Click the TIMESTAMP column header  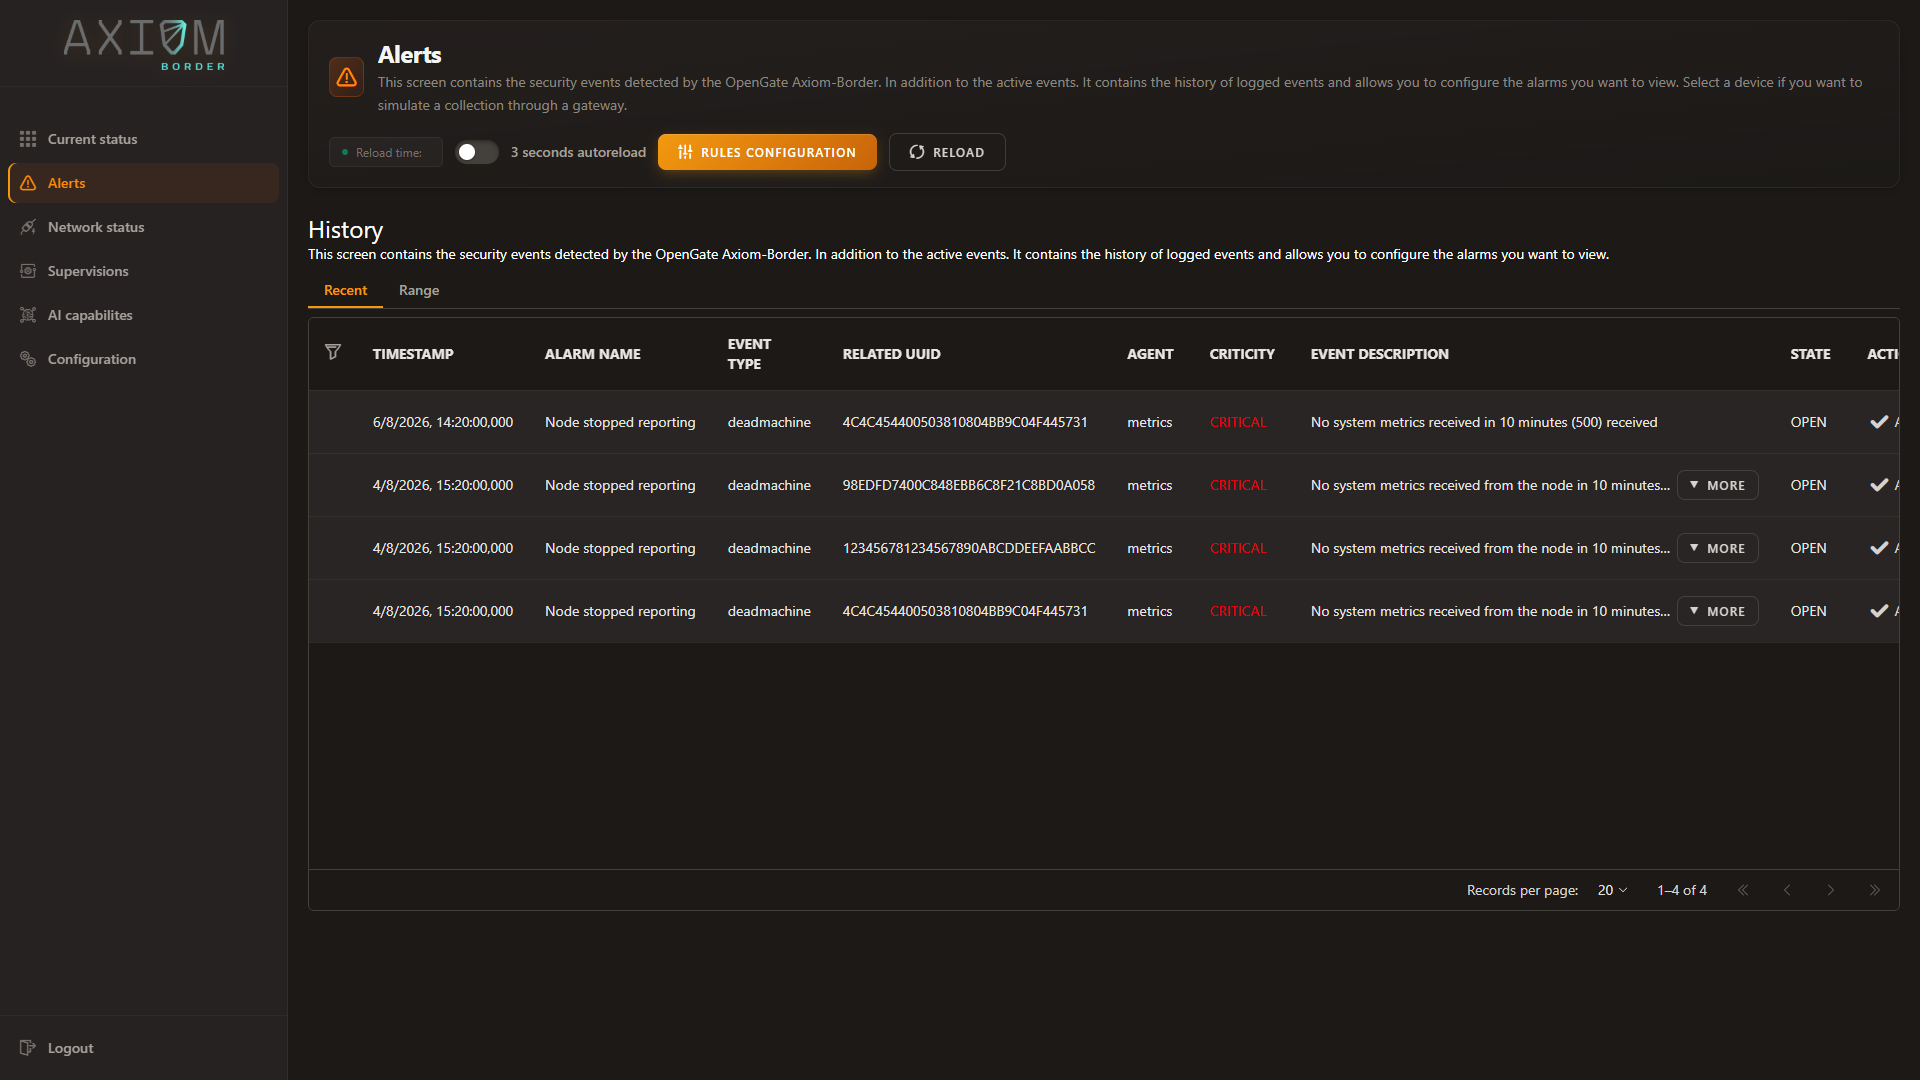point(413,354)
